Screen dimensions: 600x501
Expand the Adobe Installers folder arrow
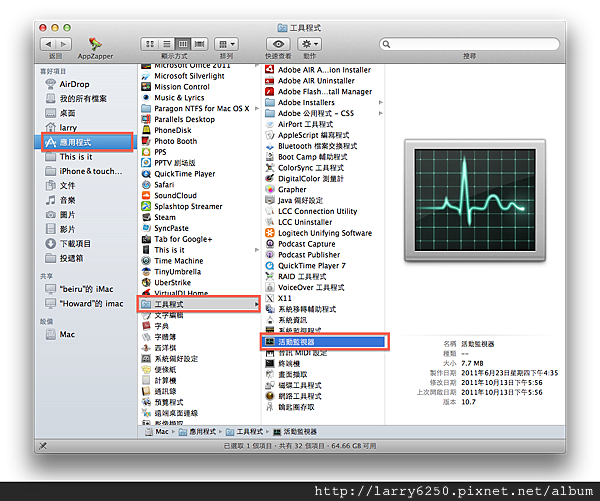coord(381,102)
